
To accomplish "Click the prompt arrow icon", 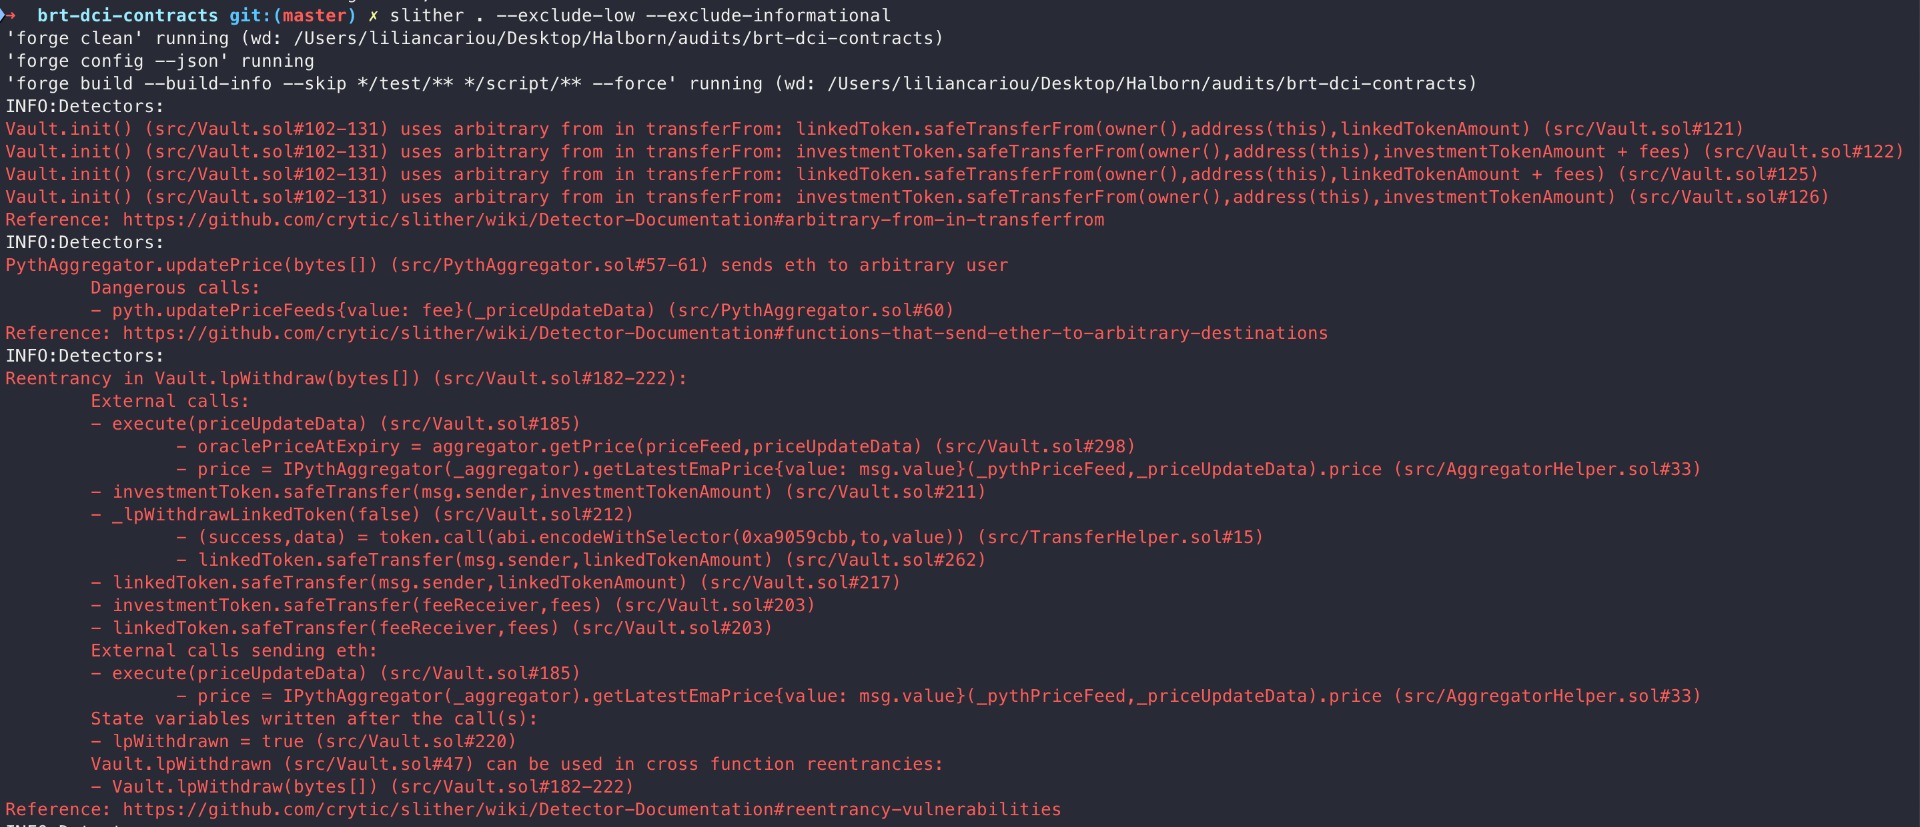I will tap(10, 15).
